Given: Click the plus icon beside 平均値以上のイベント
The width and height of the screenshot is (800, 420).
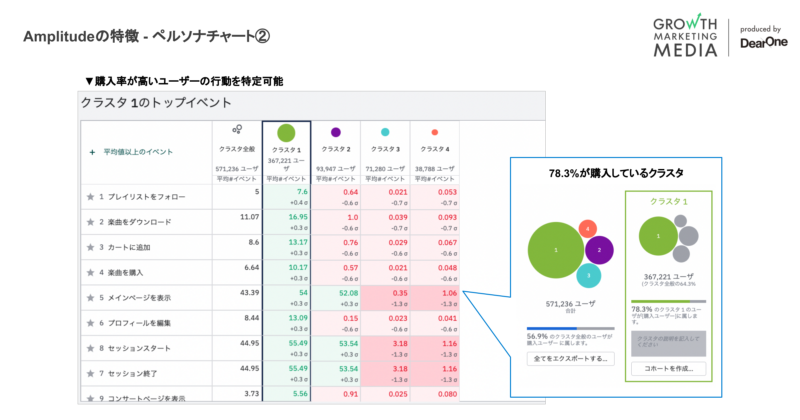Looking at the screenshot, I should [x=92, y=152].
